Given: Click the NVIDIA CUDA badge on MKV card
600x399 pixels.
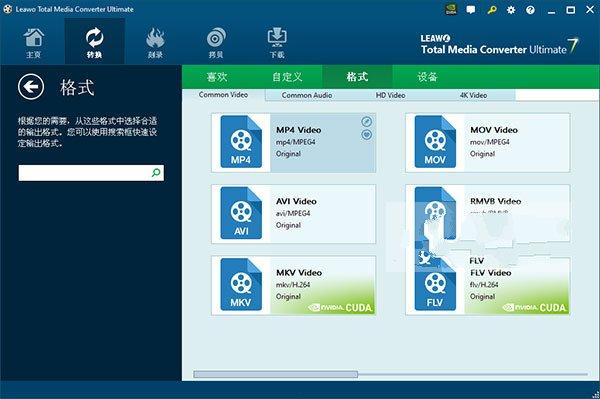Looking at the screenshot, I should click(x=340, y=308).
